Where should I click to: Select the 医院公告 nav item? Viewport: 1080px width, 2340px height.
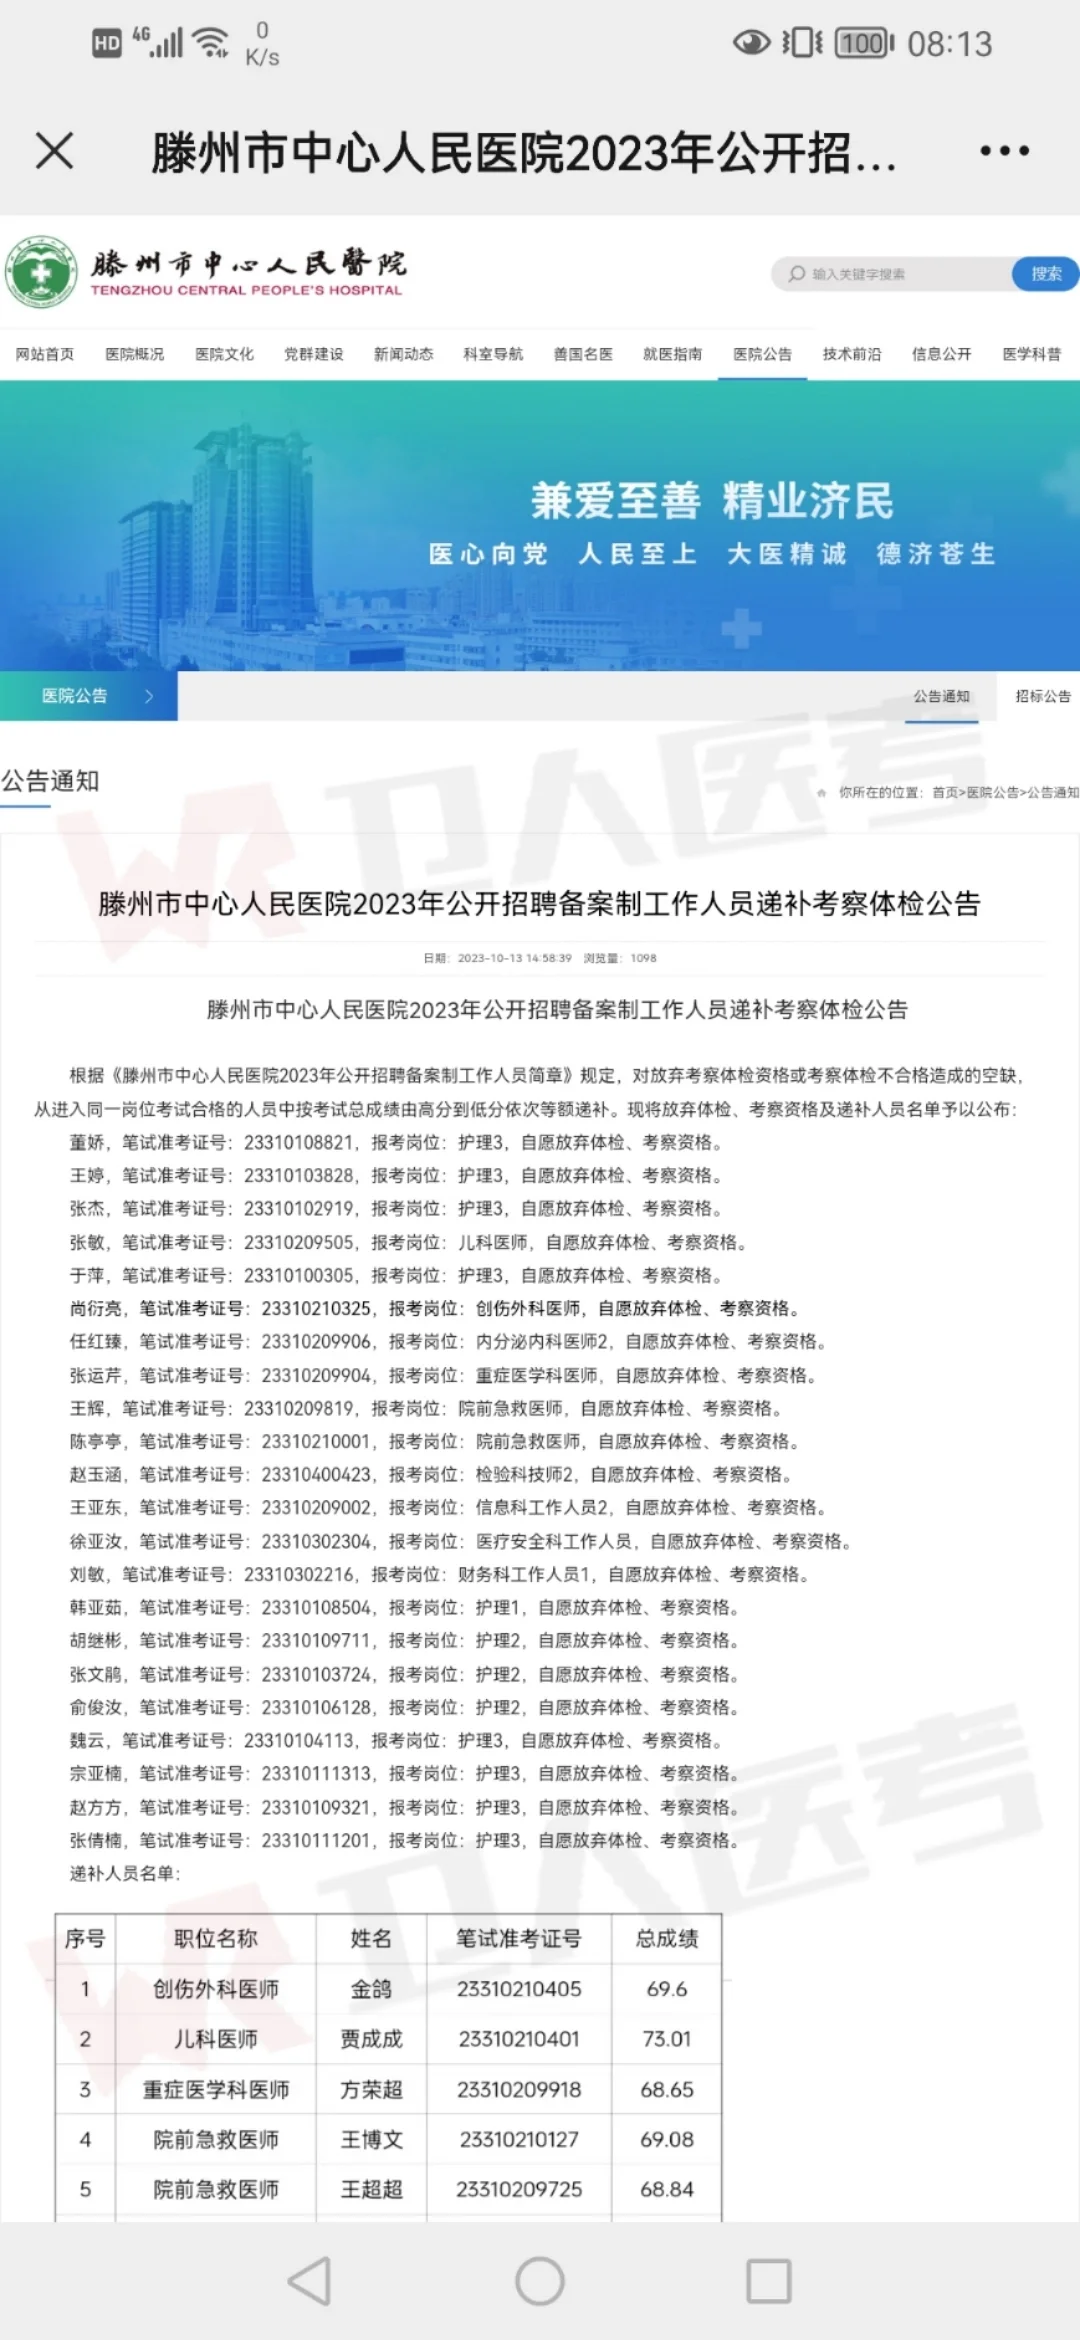pos(763,354)
